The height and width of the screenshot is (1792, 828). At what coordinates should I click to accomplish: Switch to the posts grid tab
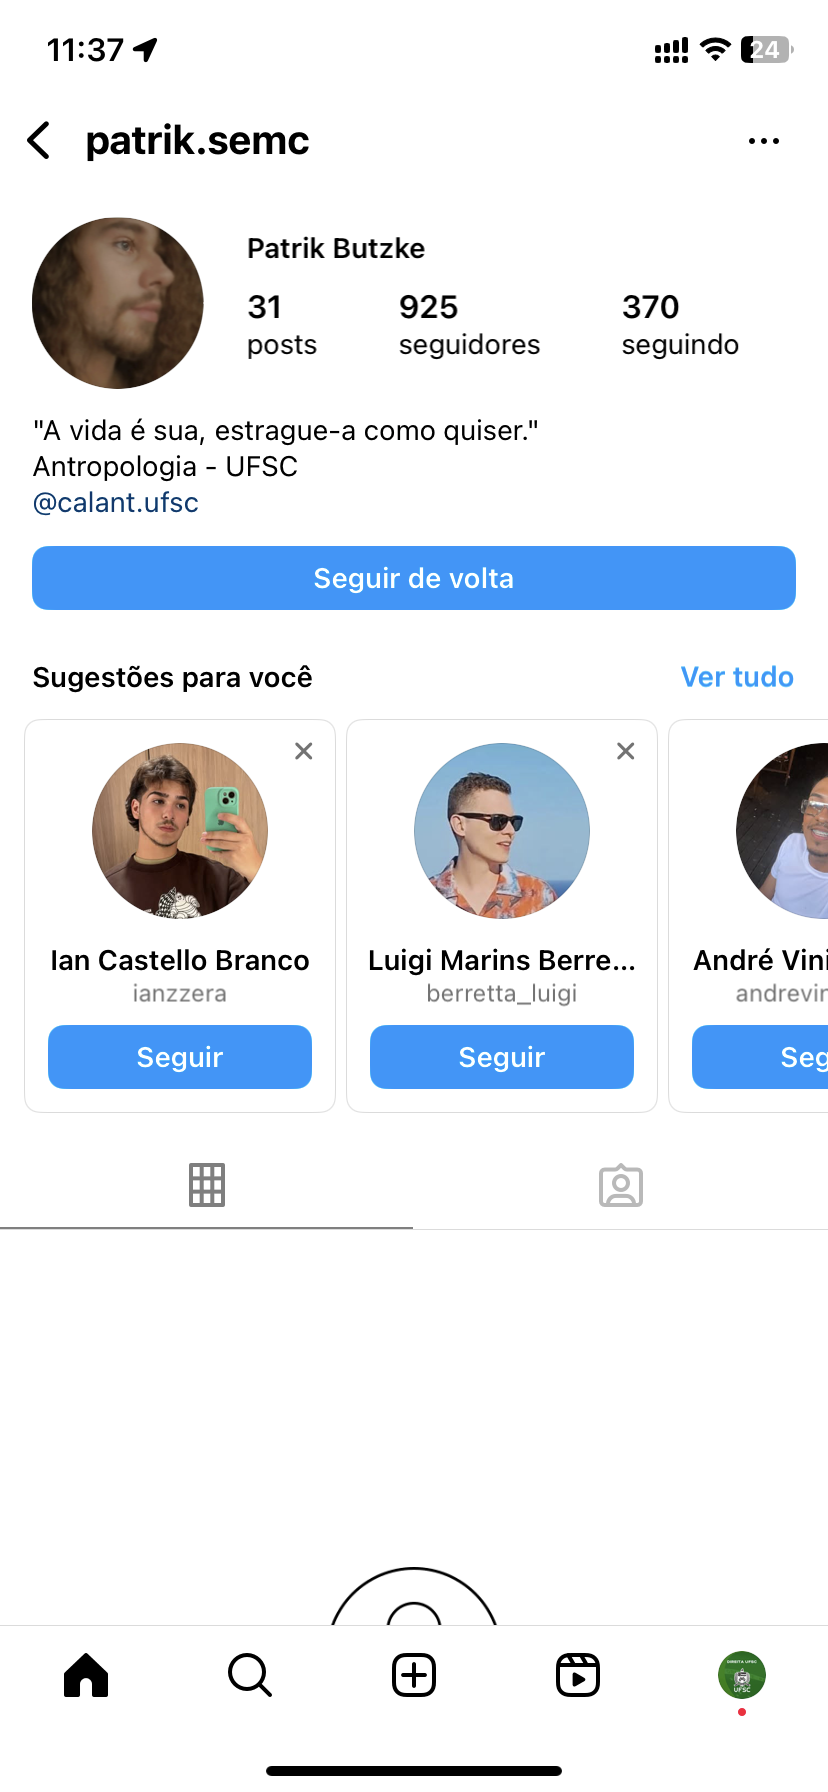pos(207,1185)
